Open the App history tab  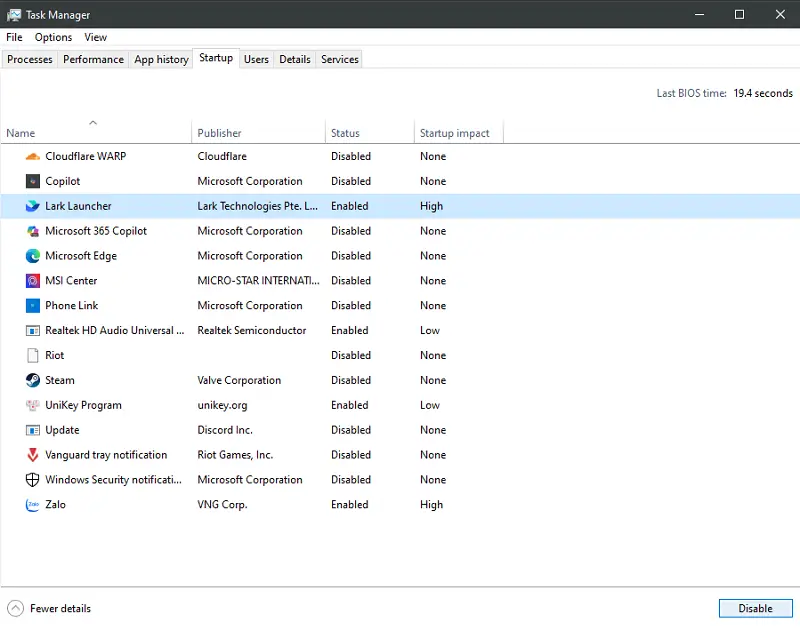click(x=161, y=59)
